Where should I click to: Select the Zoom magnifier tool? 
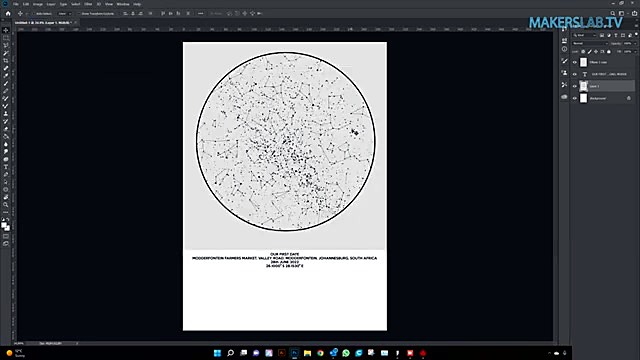pyautogui.click(x=6, y=205)
